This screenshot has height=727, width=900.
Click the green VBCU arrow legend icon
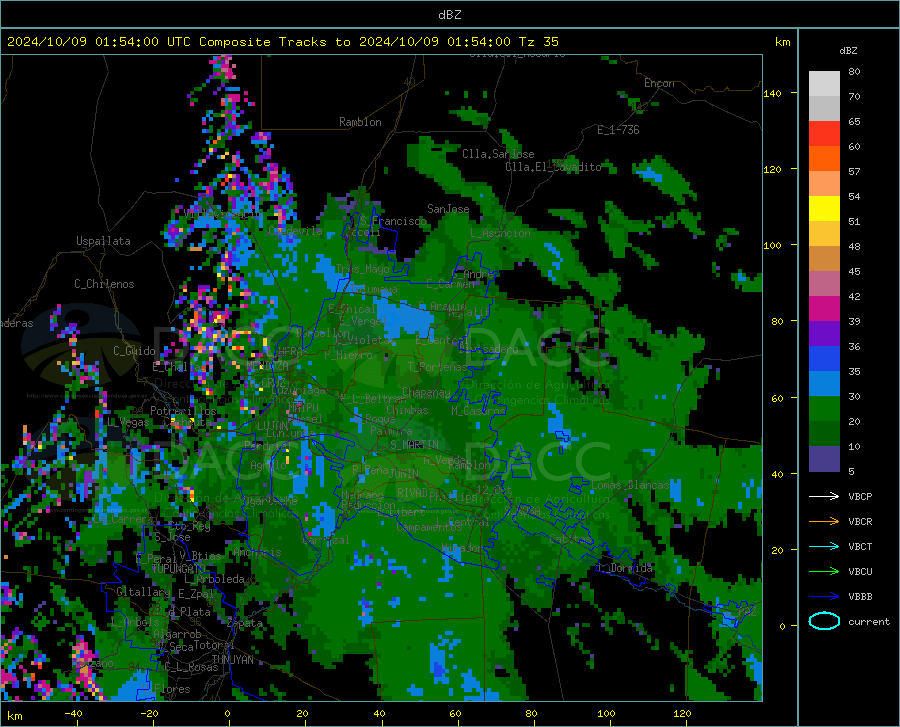[x=824, y=572]
